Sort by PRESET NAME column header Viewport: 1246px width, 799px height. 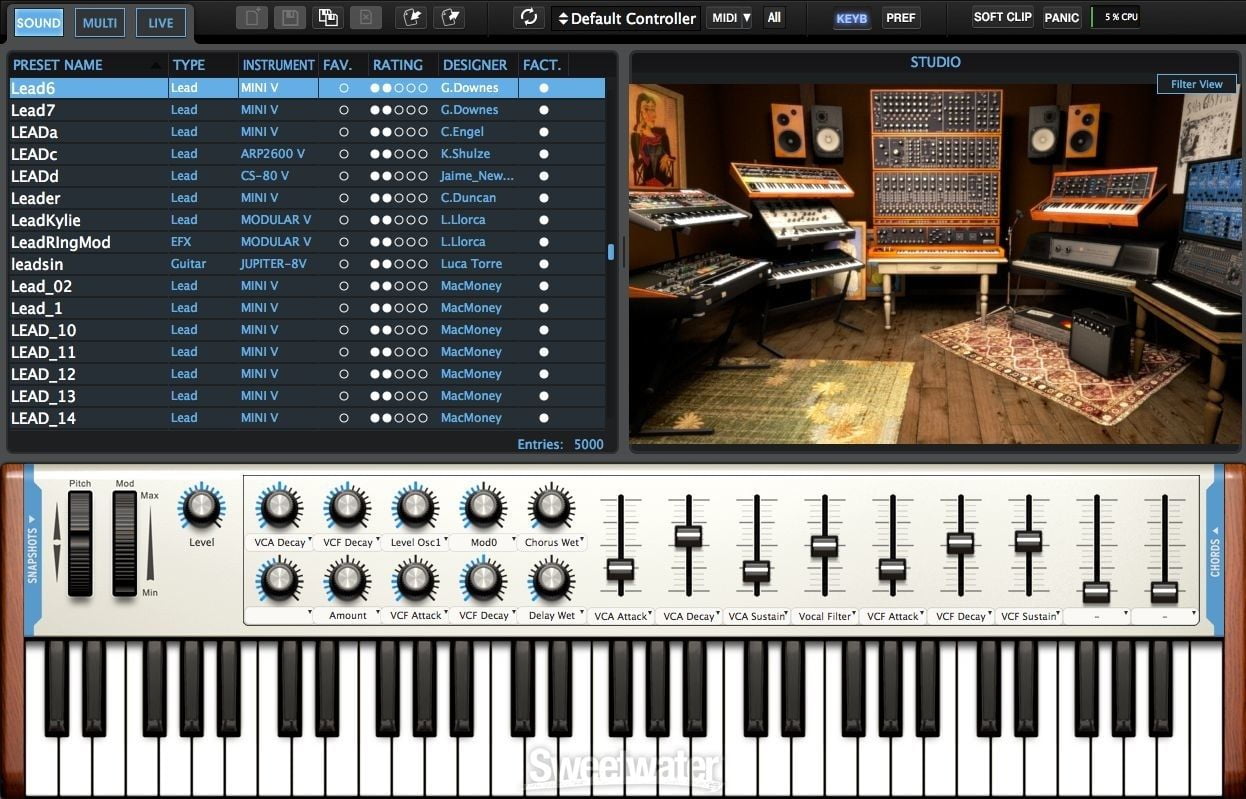[87, 65]
